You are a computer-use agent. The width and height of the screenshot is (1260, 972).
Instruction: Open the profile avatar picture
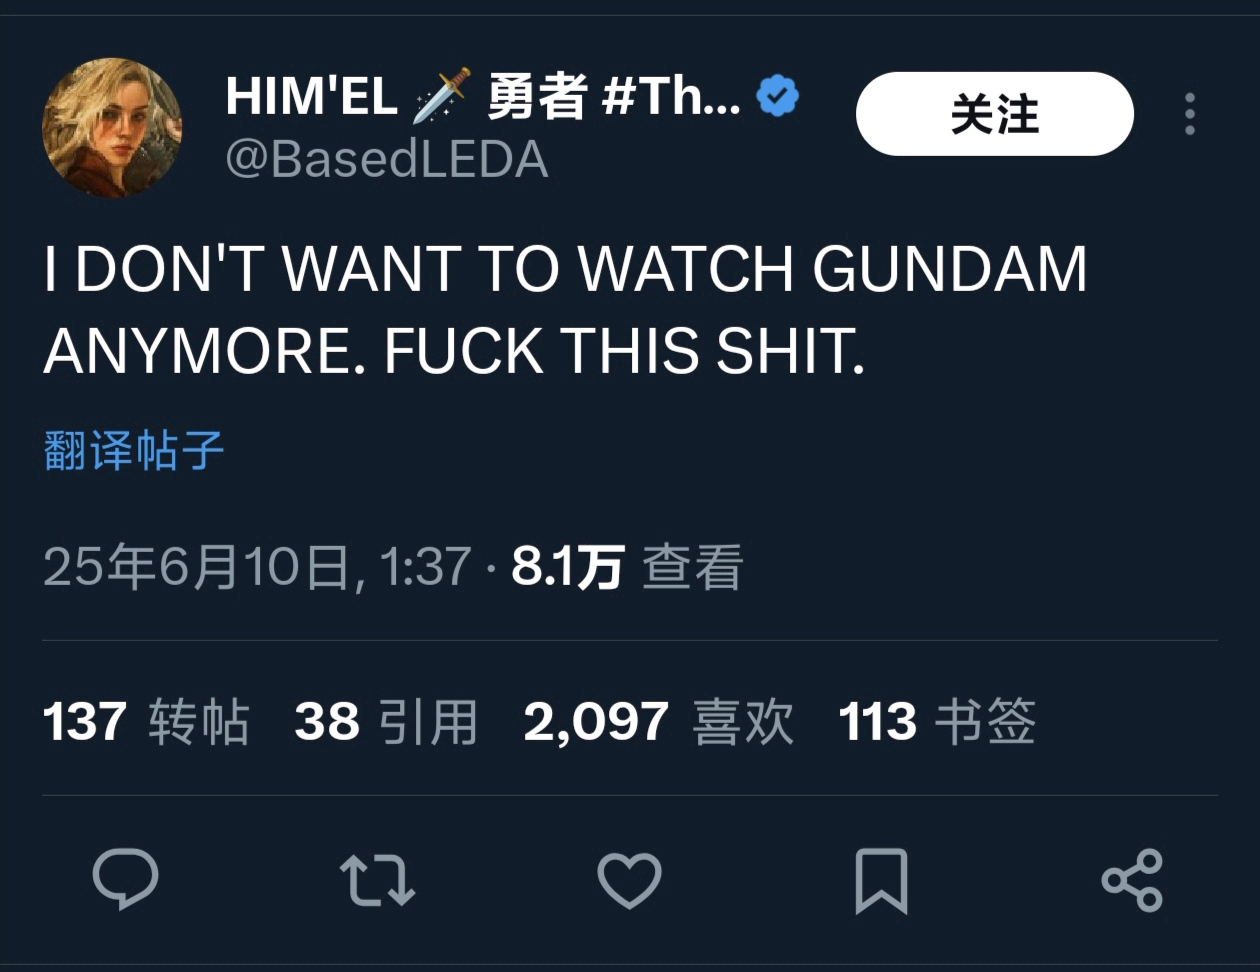coord(112,127)
